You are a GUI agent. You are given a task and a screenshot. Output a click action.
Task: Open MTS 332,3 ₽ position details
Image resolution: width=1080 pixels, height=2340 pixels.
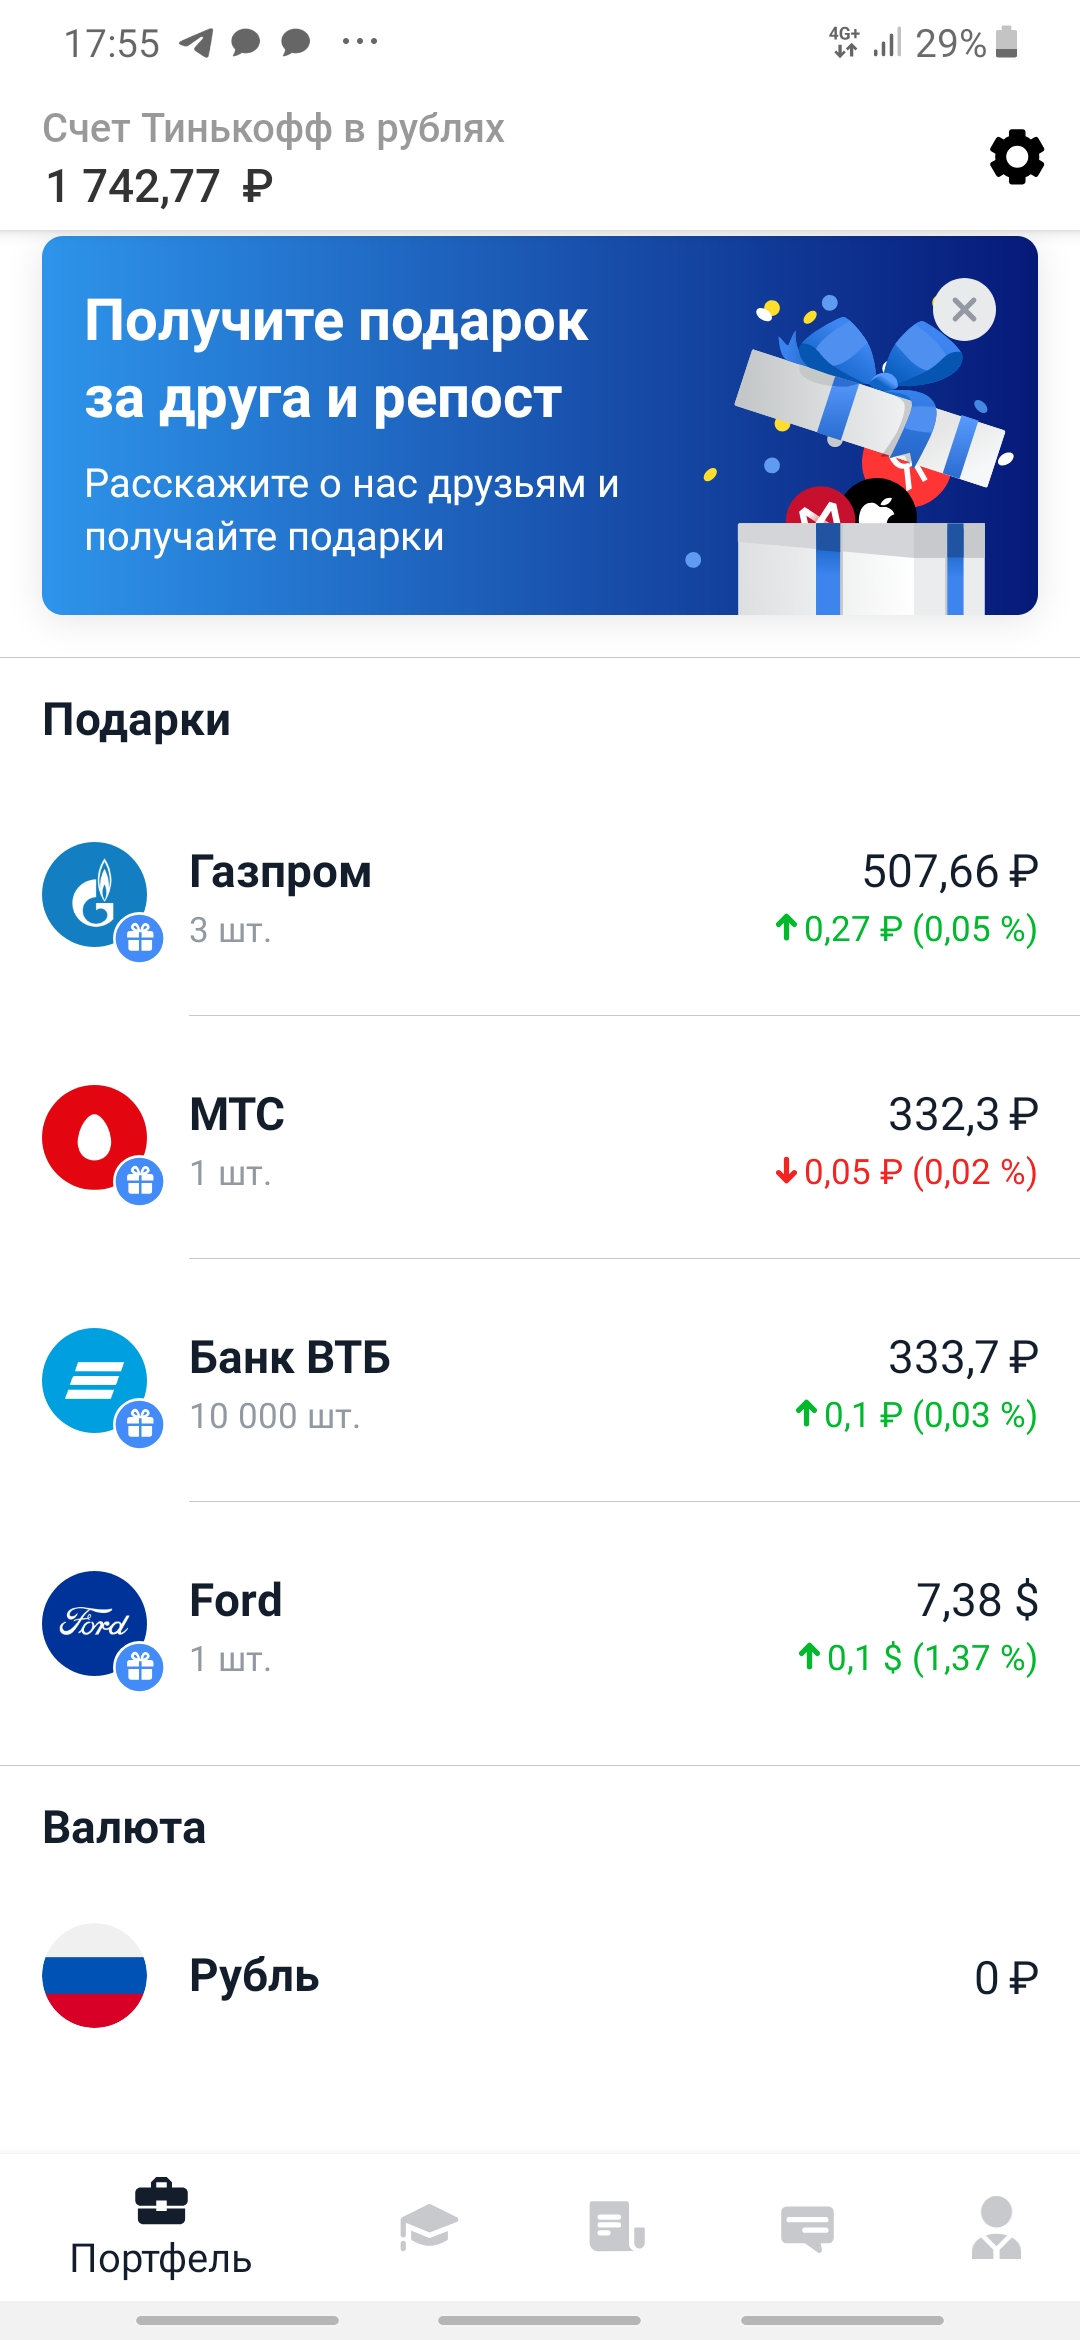[x=540, y=1138]
